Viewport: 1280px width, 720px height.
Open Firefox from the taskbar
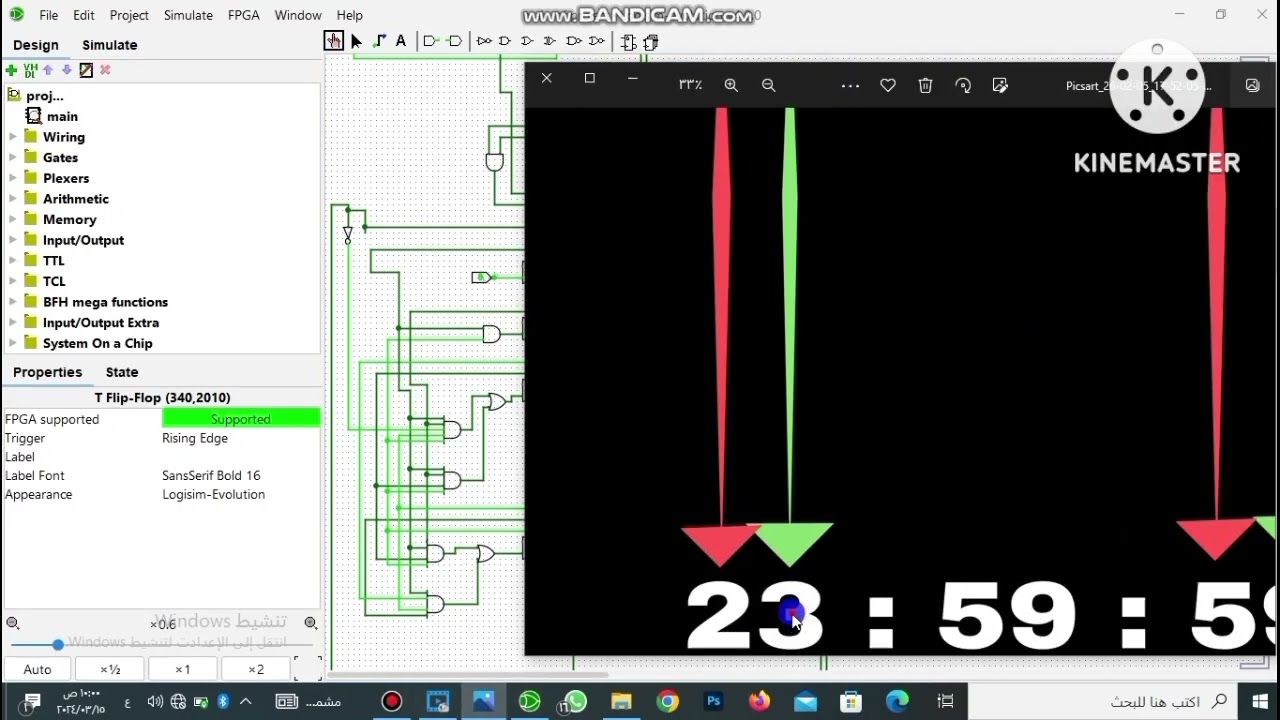click(x=760, y=701)
